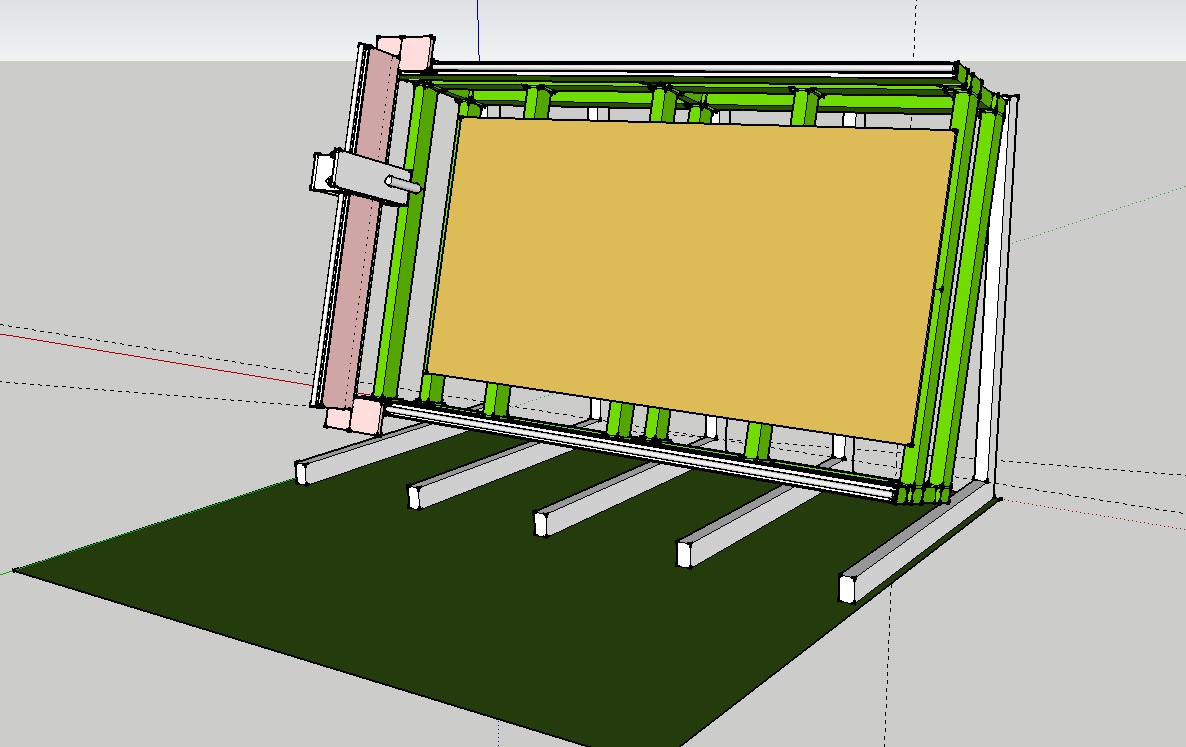Click the red axis line on left
Screen dimensions: 1186x747
(150, 354)
